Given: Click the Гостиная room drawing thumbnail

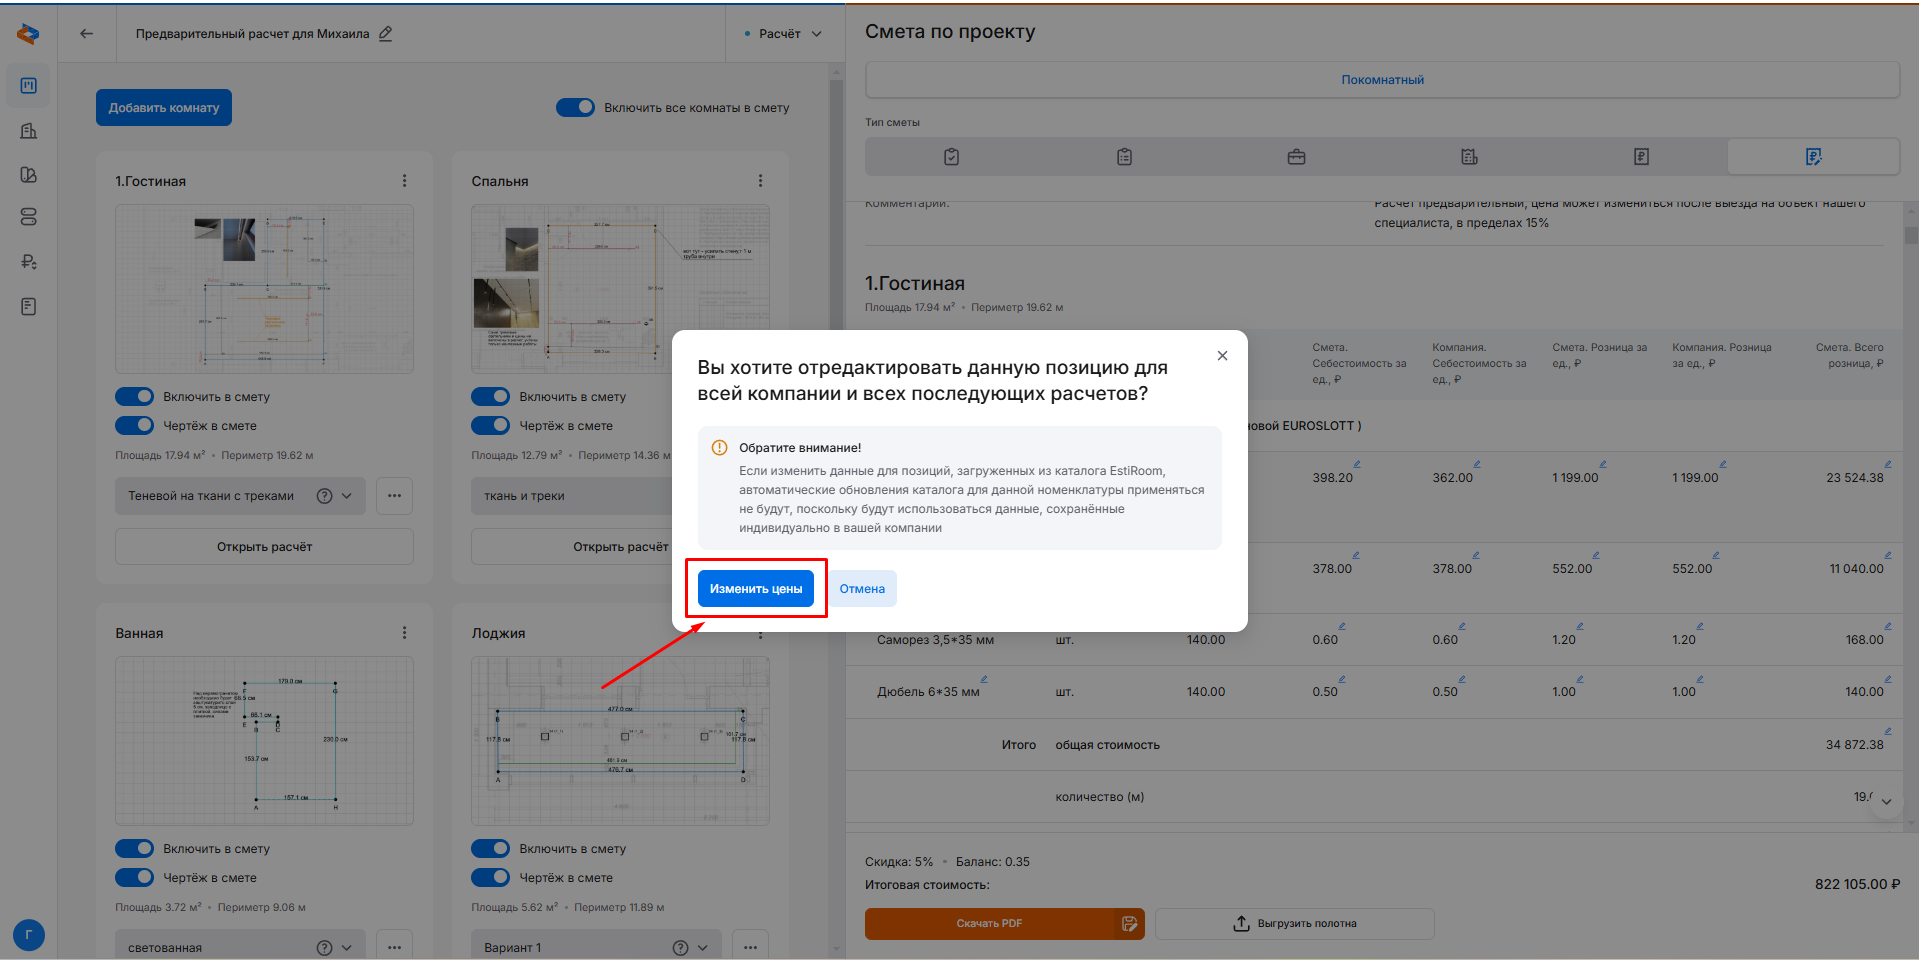Looking at the screenshot, I should (x=264, y=289).
